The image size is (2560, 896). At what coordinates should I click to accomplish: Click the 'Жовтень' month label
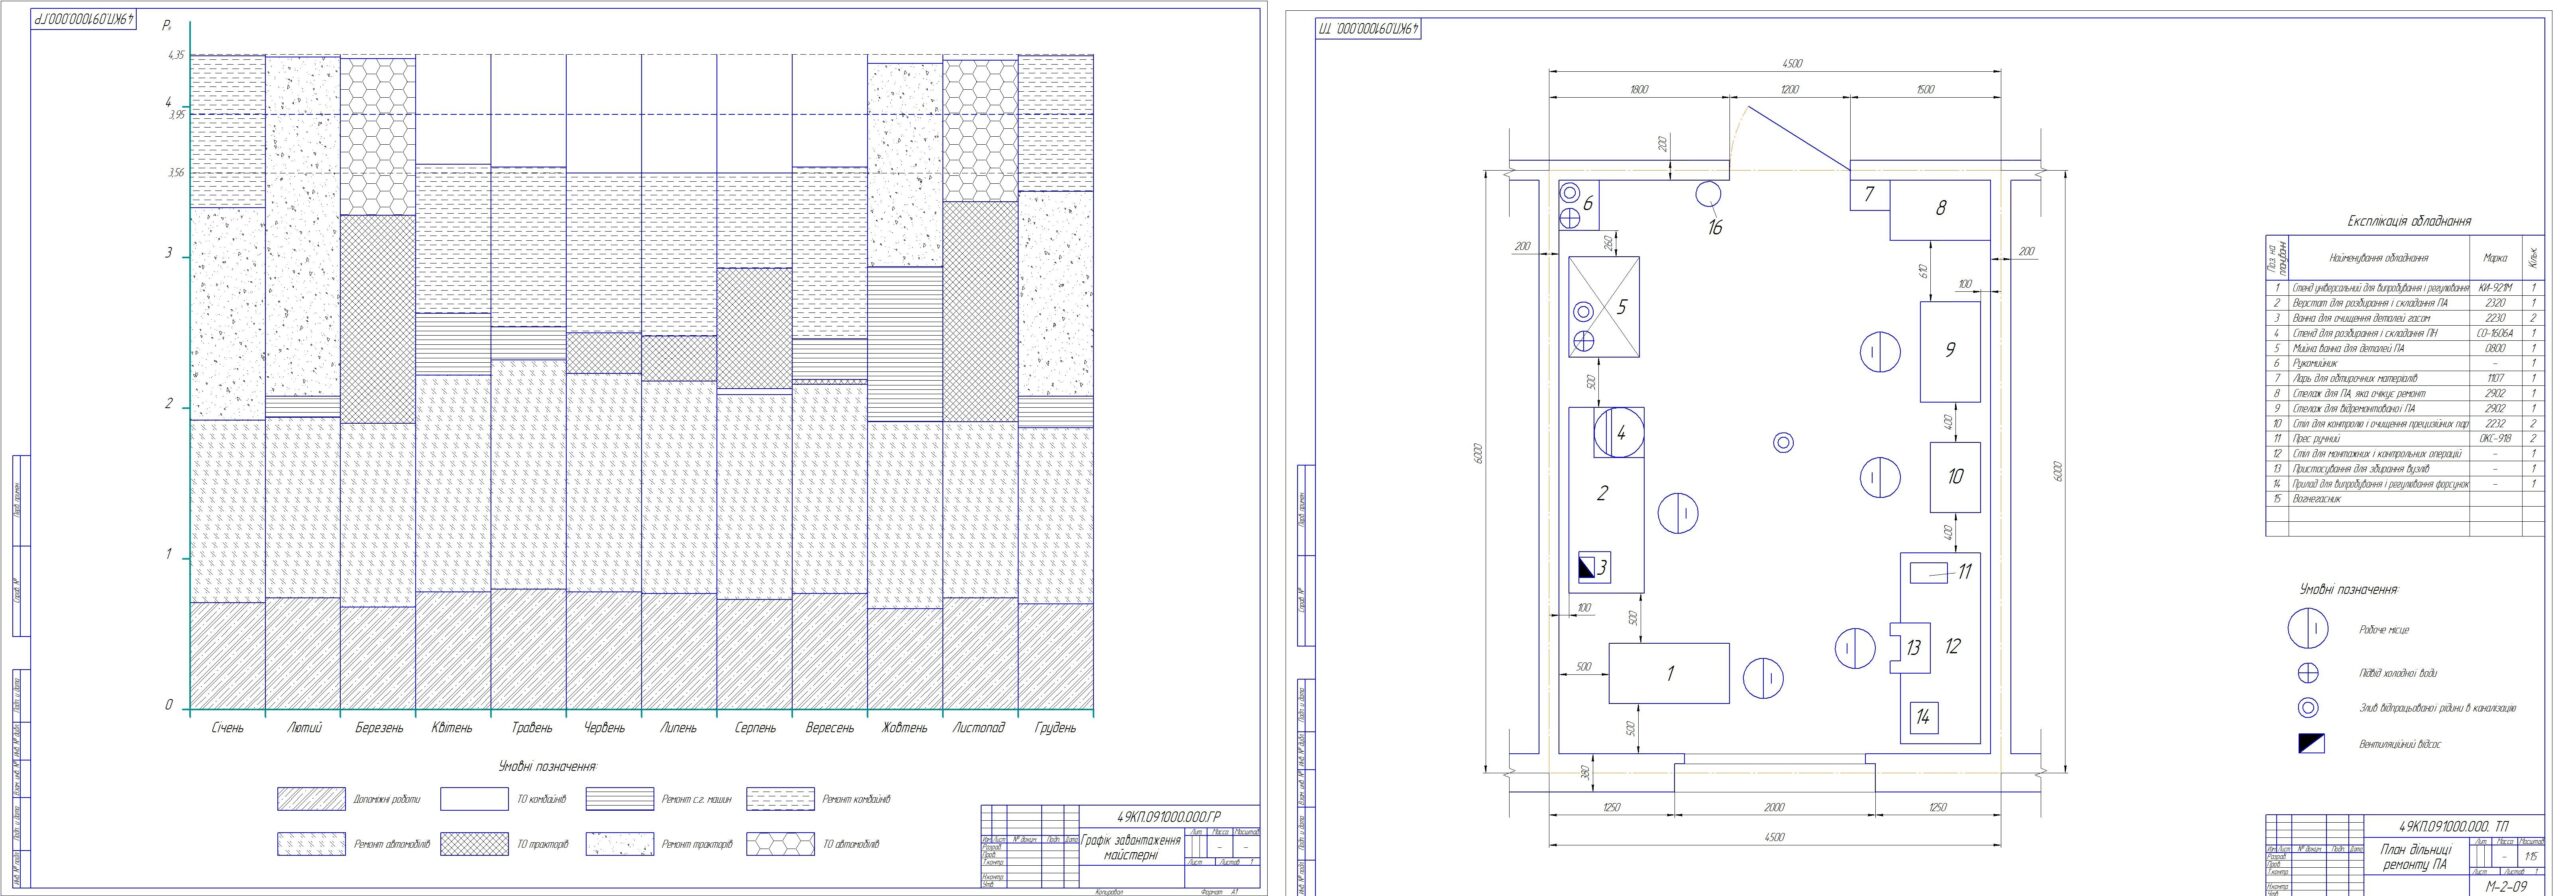tap(904, 728)
